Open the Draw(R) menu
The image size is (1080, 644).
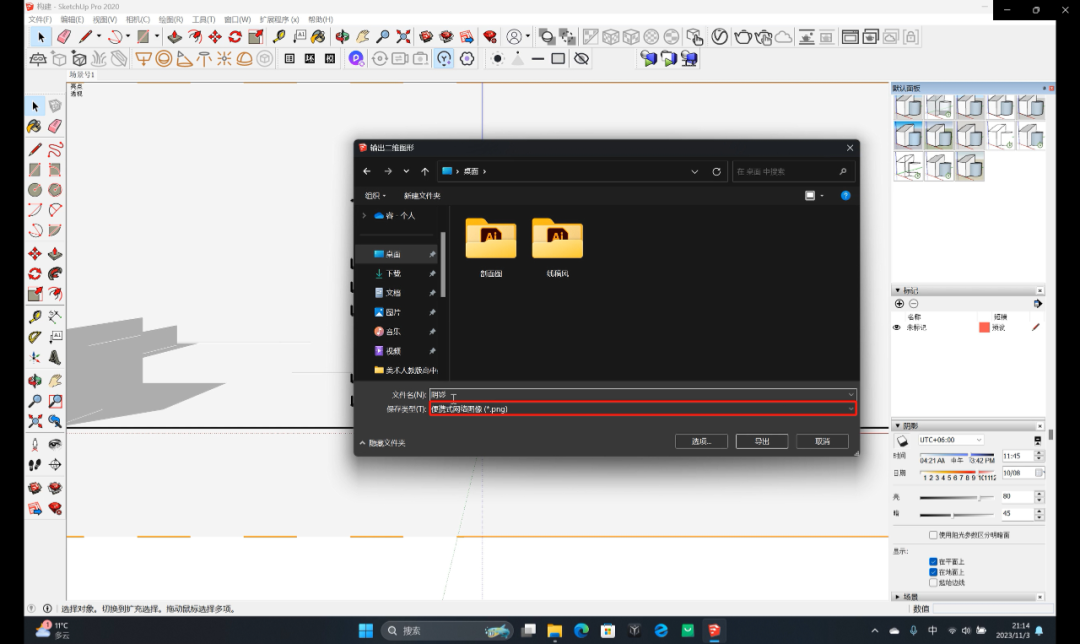click(x=171, y=19)
